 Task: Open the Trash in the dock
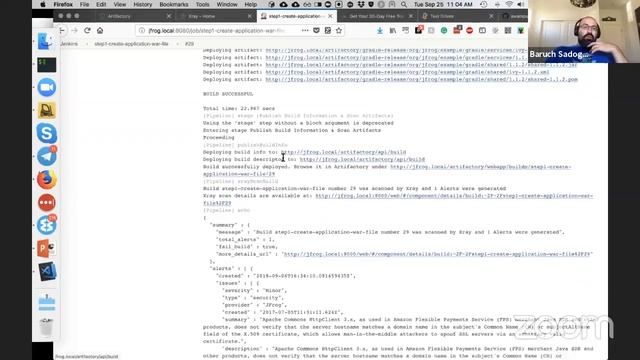point(47,327)
